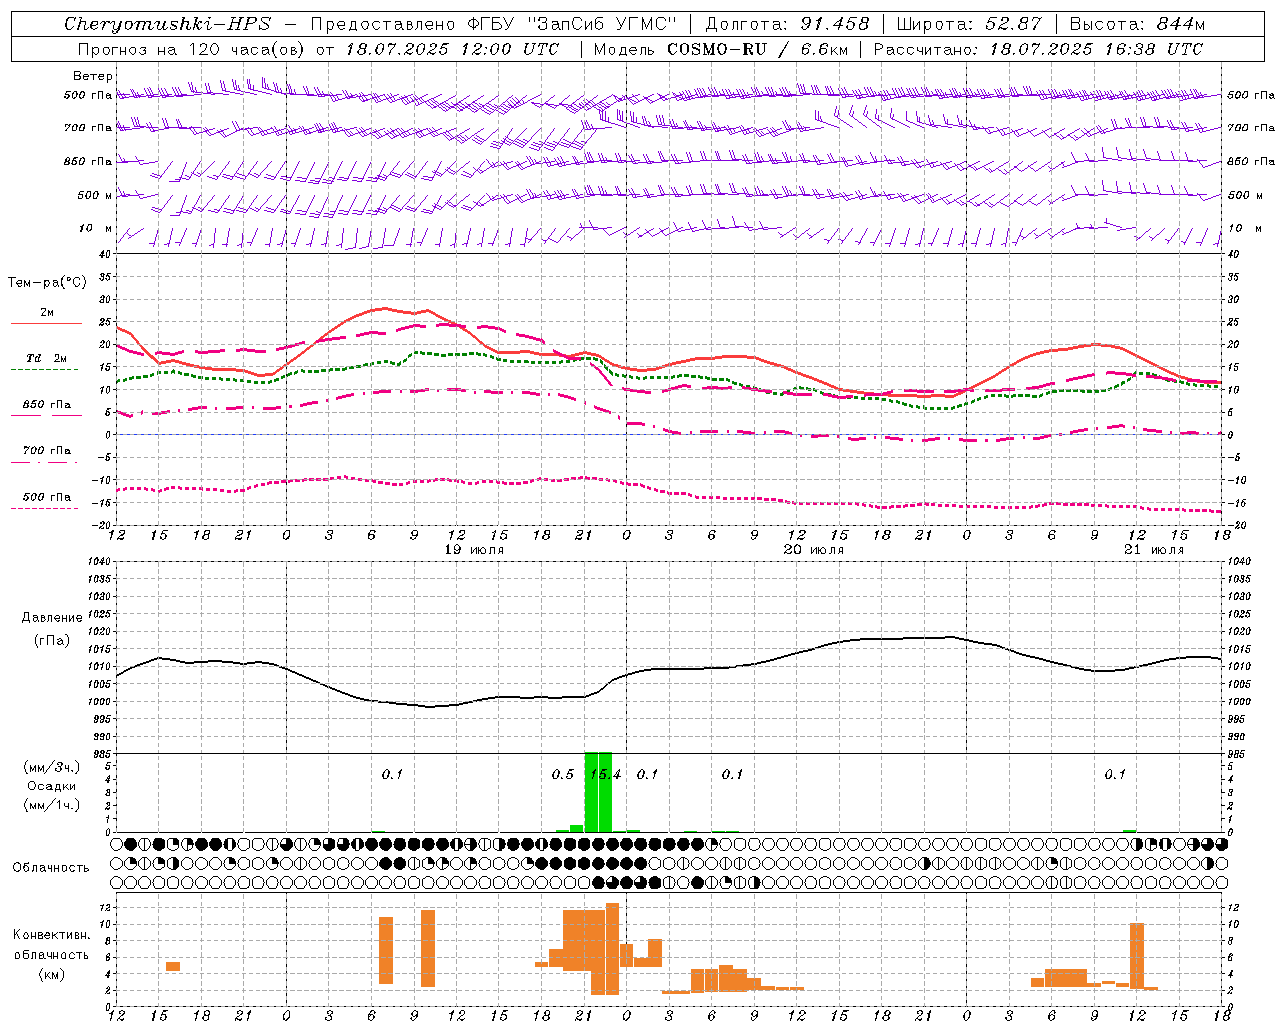
Task: Click the (гПа) unit under Давление
Action: tap(52, 641)
